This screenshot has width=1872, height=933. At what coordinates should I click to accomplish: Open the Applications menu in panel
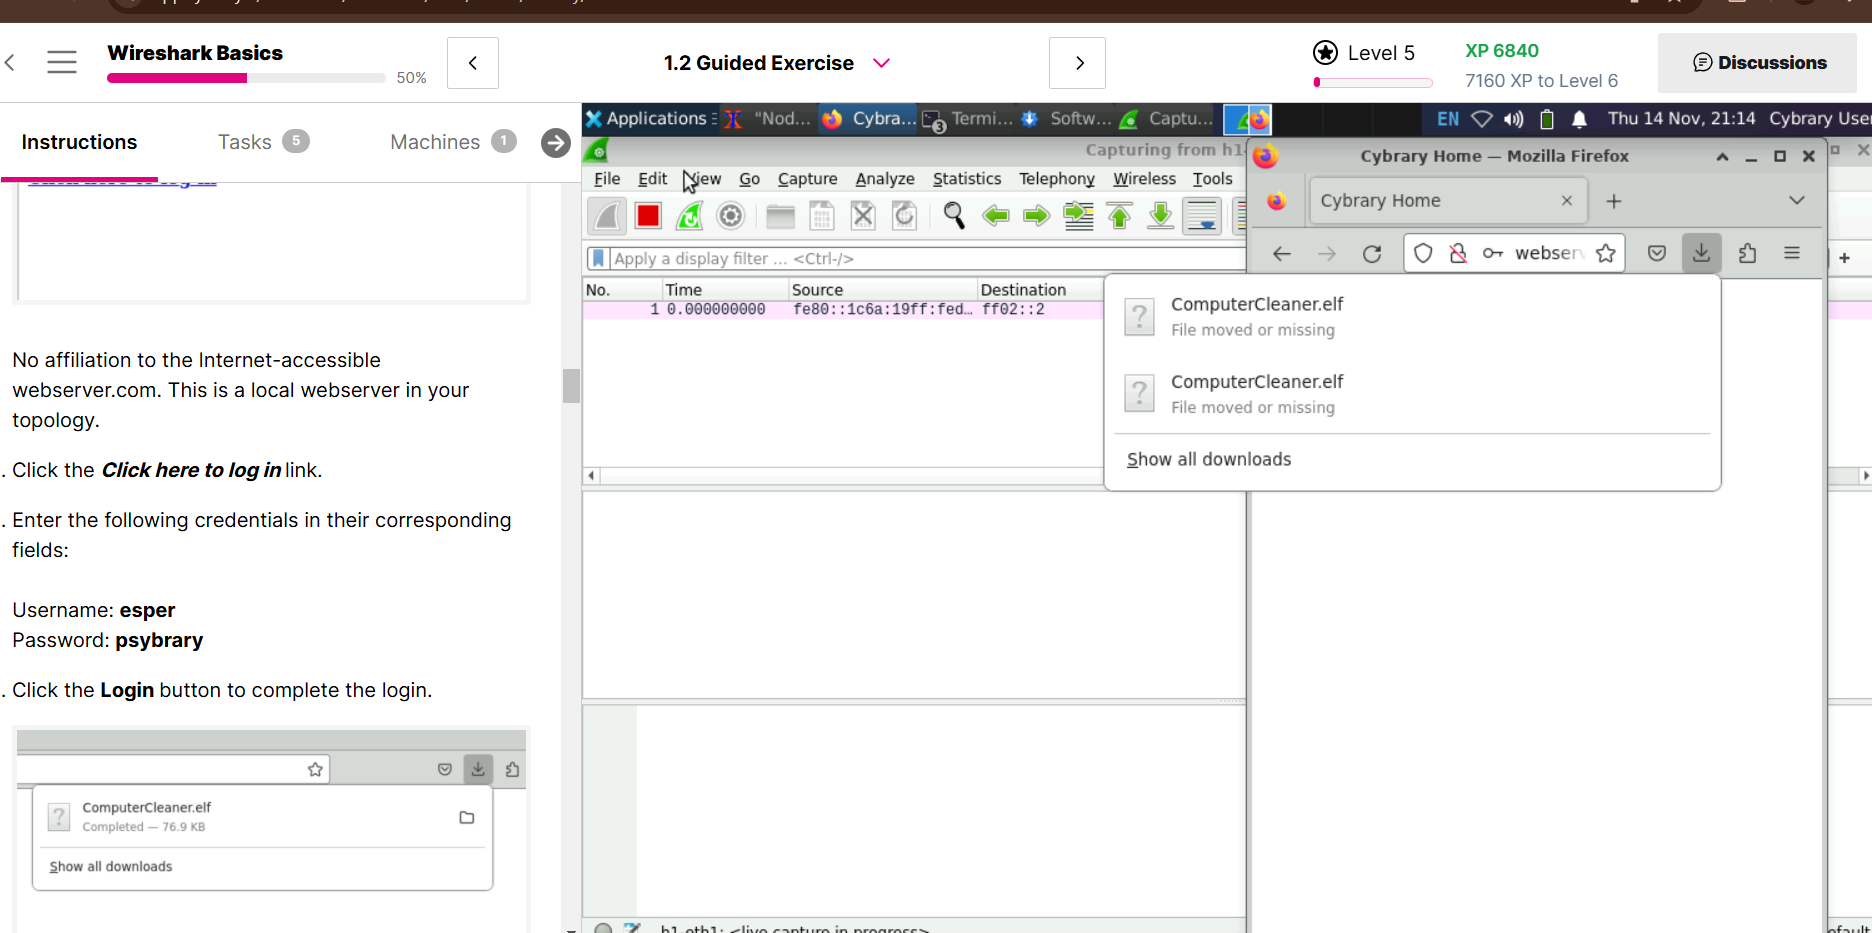646,119
